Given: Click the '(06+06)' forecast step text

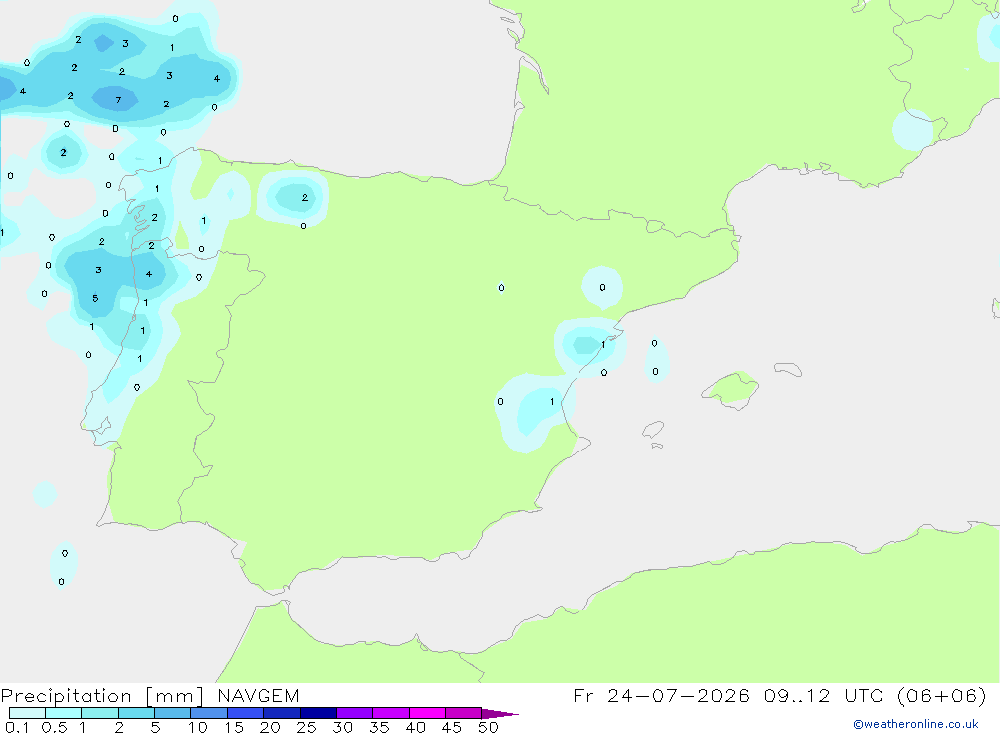Looking at the screenshot, I should [x=941, y=696].
